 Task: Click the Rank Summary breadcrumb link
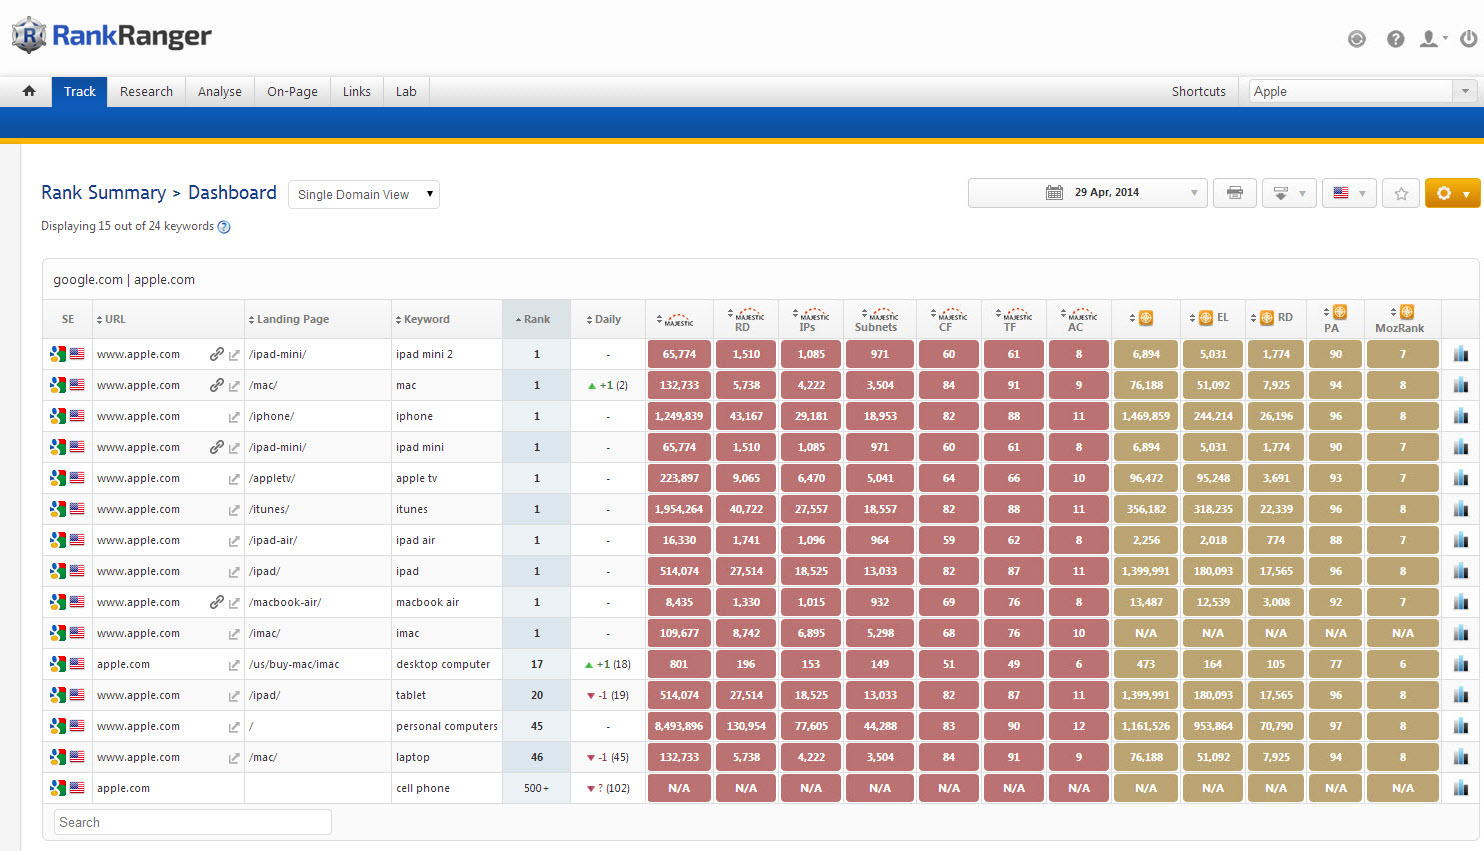point(103,193)
